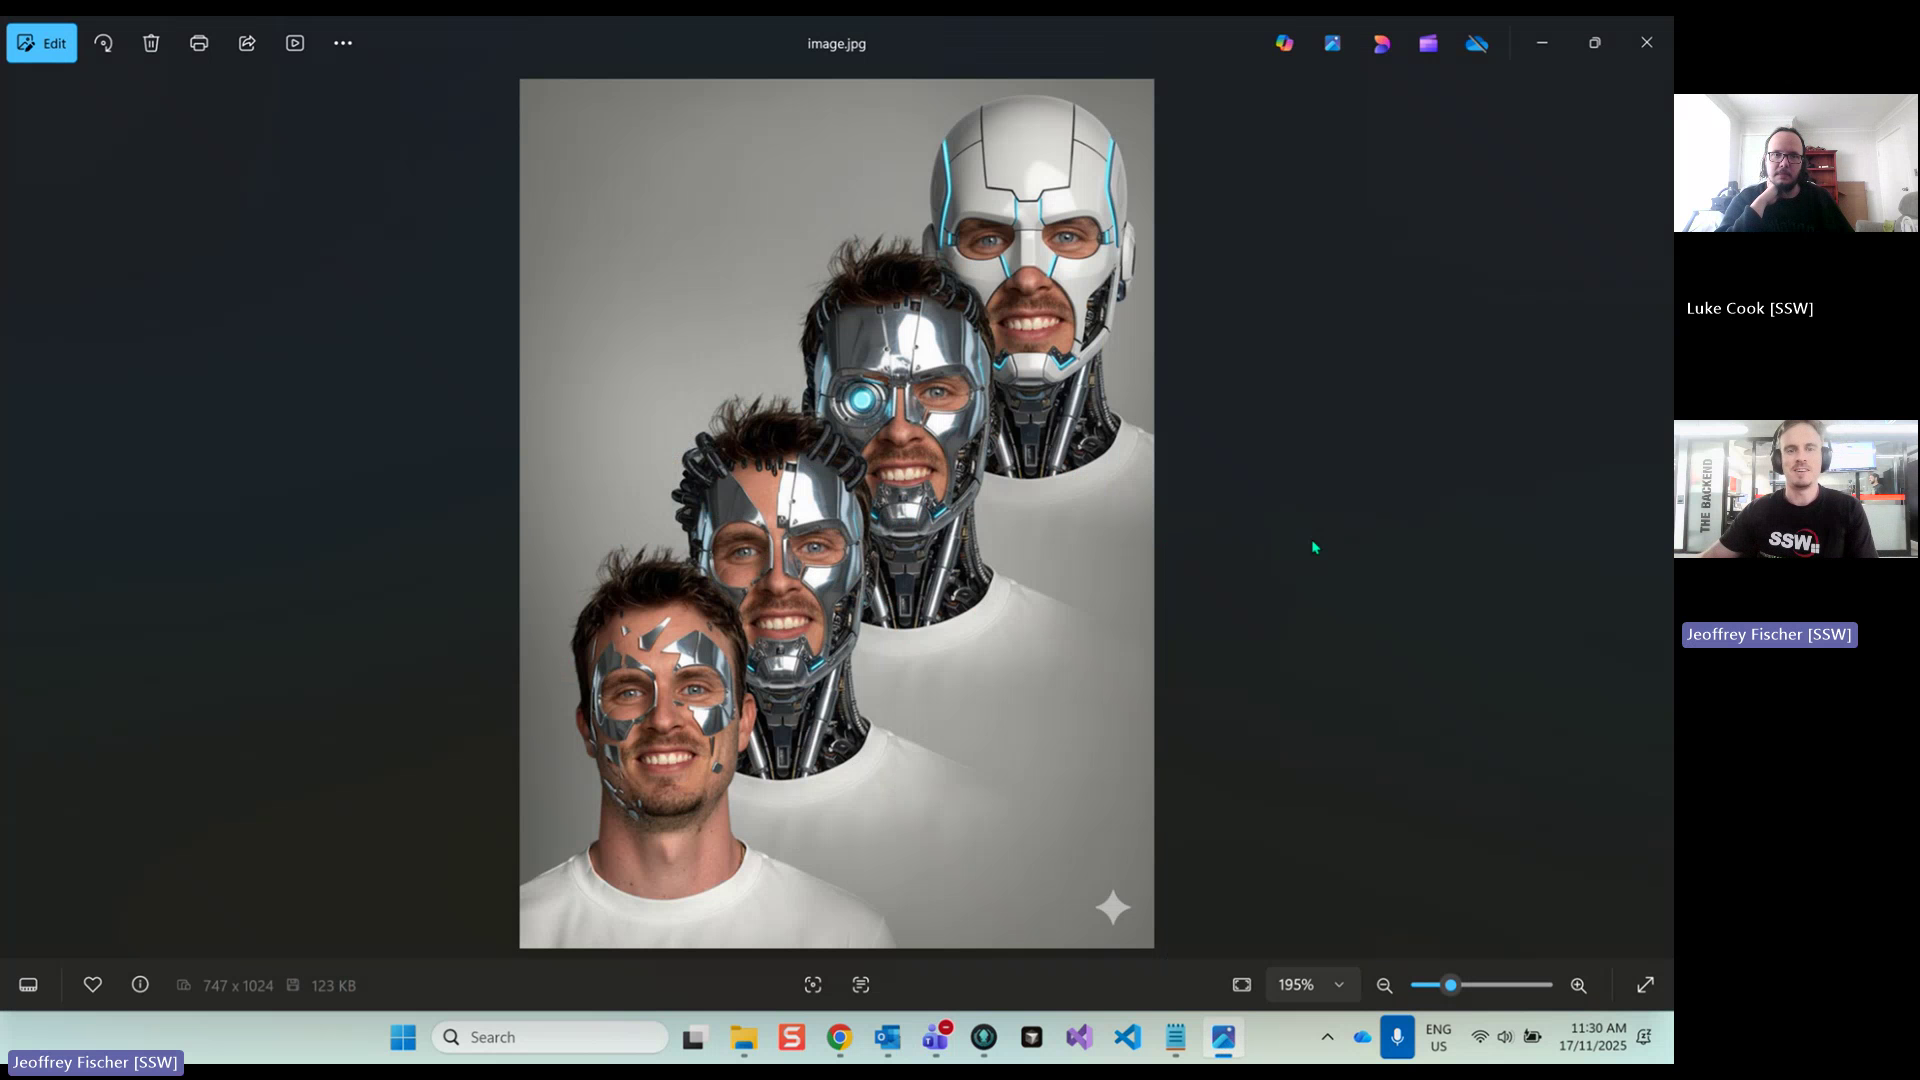Extract text from the image

tap(861, 985)
